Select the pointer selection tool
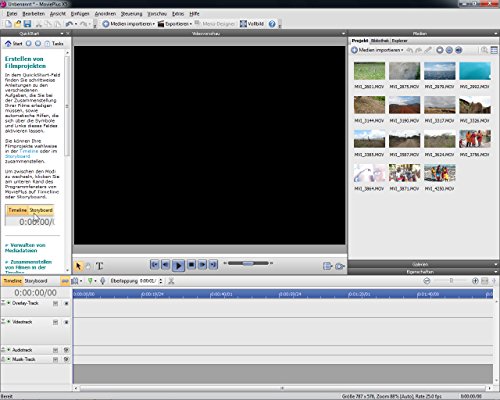 pyautogui.click(x=79, y=266)
